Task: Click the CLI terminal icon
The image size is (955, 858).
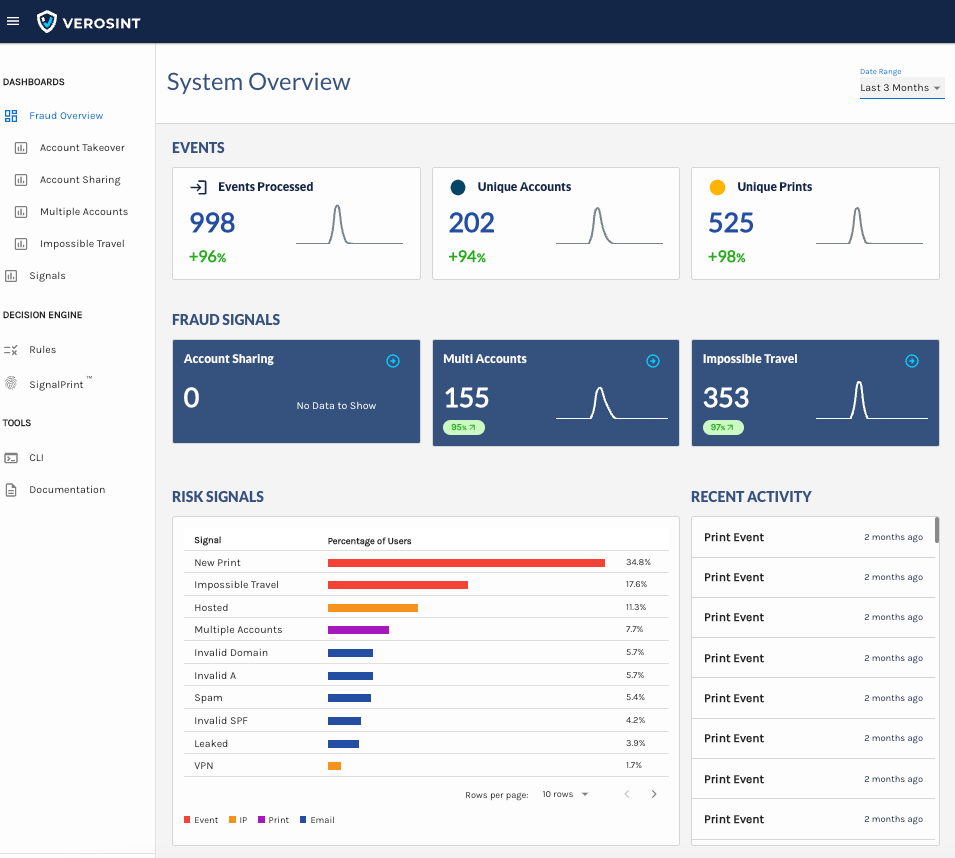Action: (11, 458)
